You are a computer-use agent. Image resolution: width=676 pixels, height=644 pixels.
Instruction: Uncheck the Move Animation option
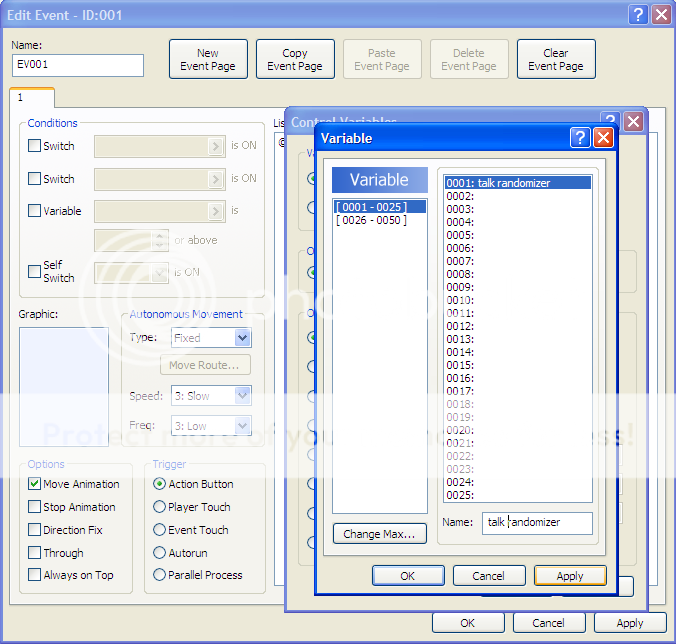[x=35, y=484]
